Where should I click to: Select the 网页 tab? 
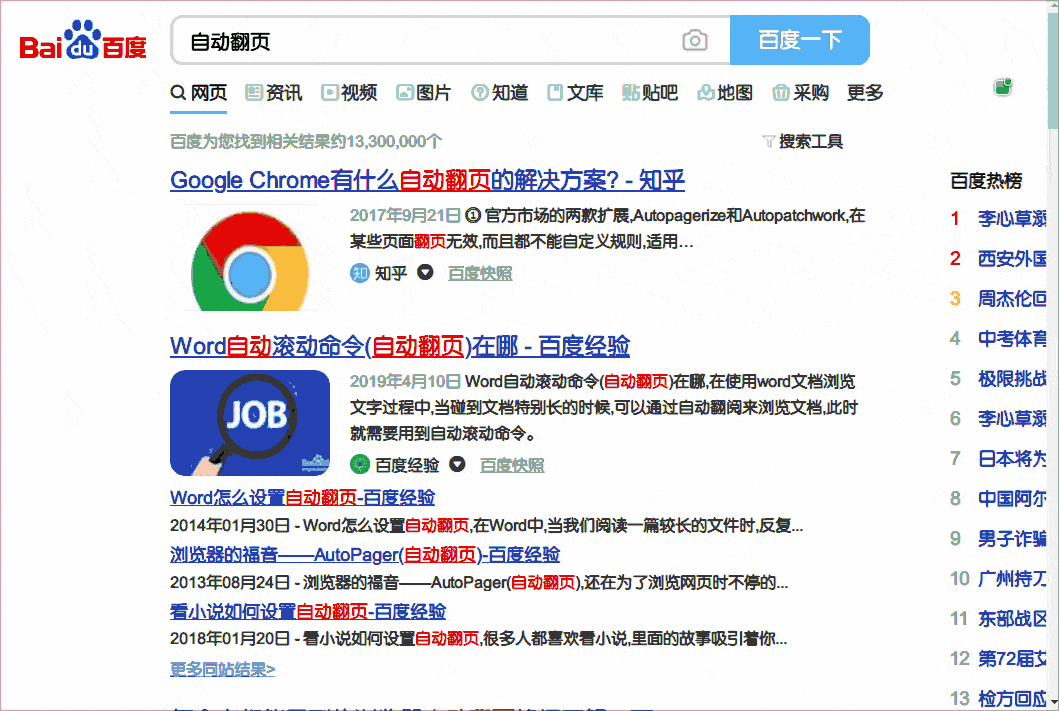click(199, 93)
